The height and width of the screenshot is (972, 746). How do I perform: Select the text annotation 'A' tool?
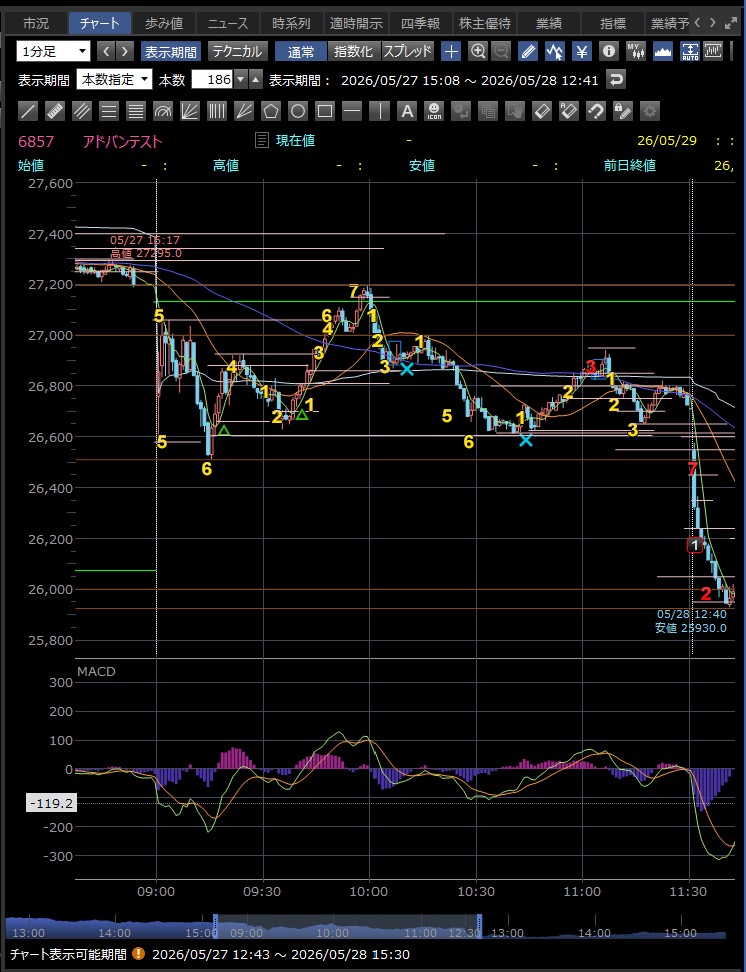pos(406,112)
